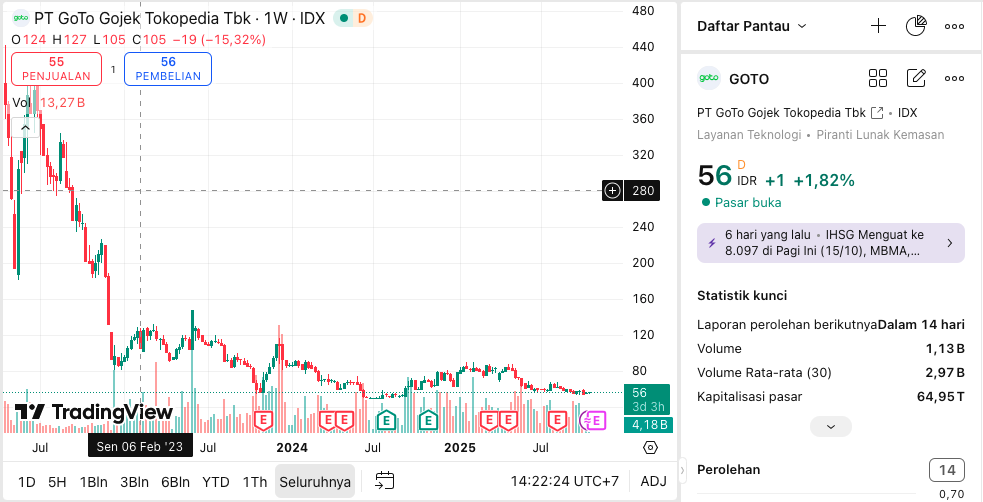Click the green earnings E marker left of 2025

[428, 419]
